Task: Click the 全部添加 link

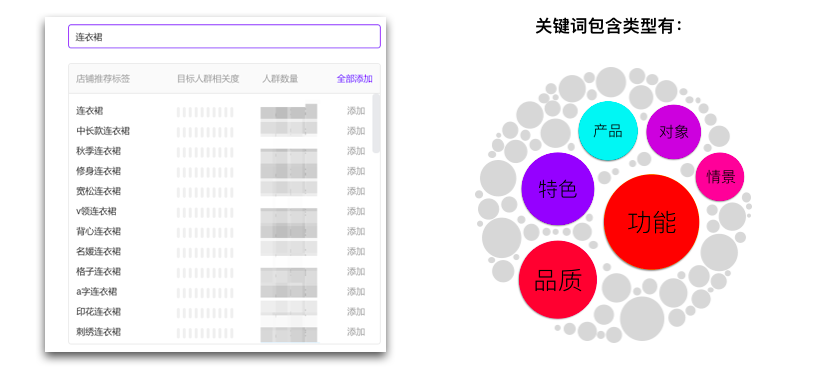Action: click(x=355, y=79)
